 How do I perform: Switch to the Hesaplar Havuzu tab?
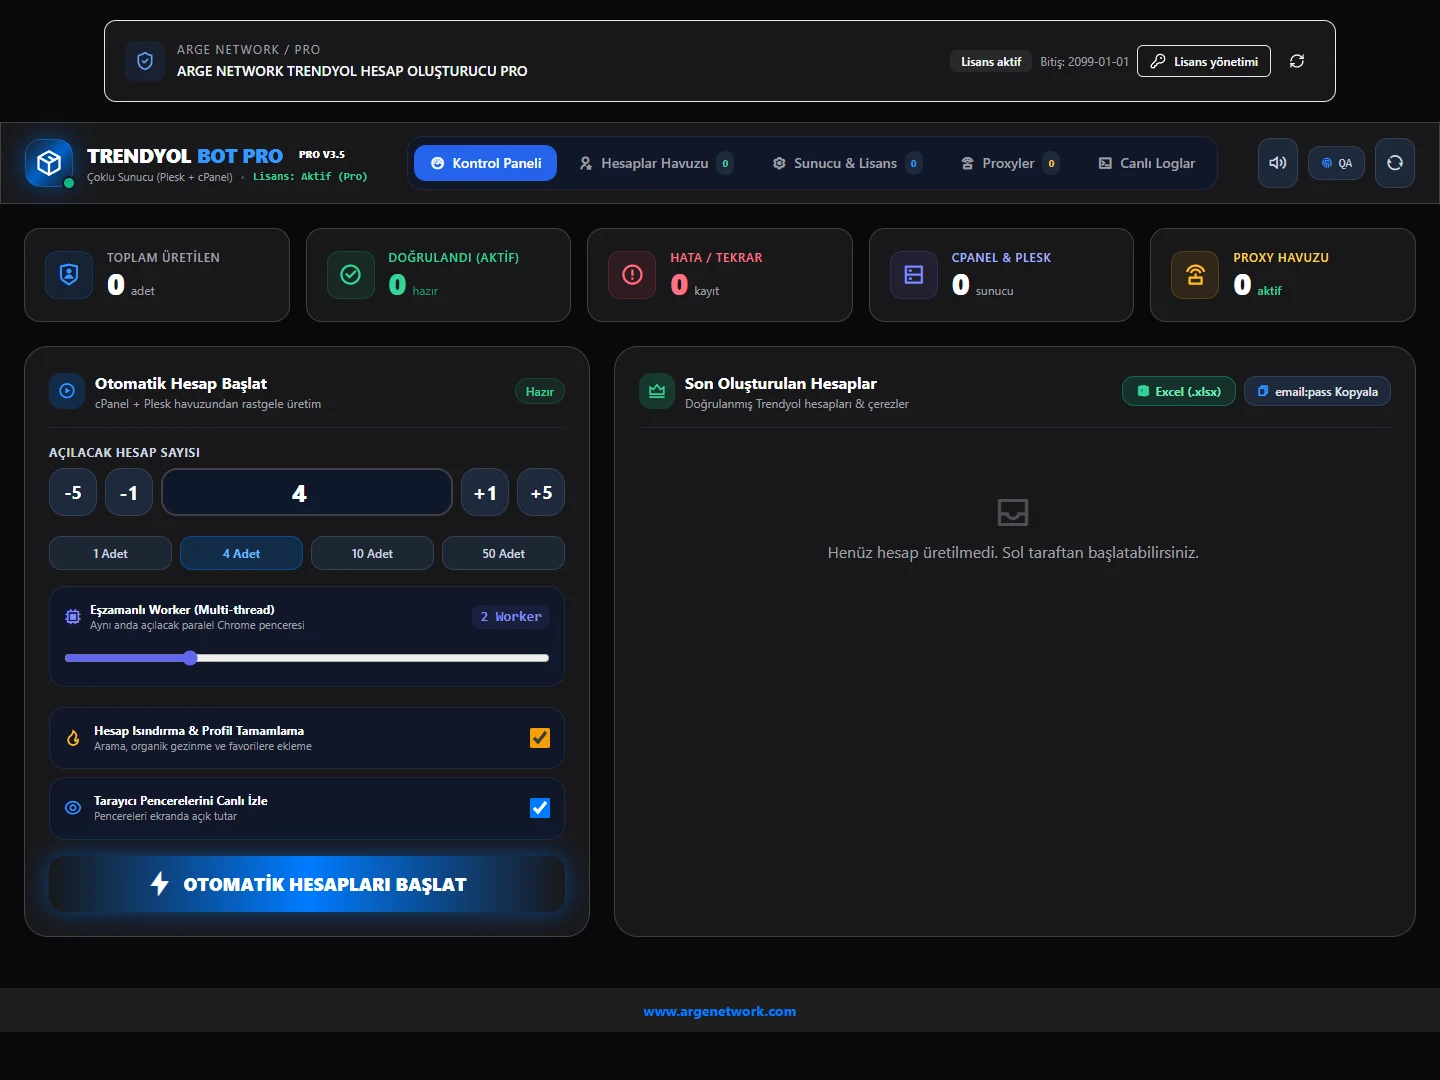pyautogui.click(x=656, y=163)
